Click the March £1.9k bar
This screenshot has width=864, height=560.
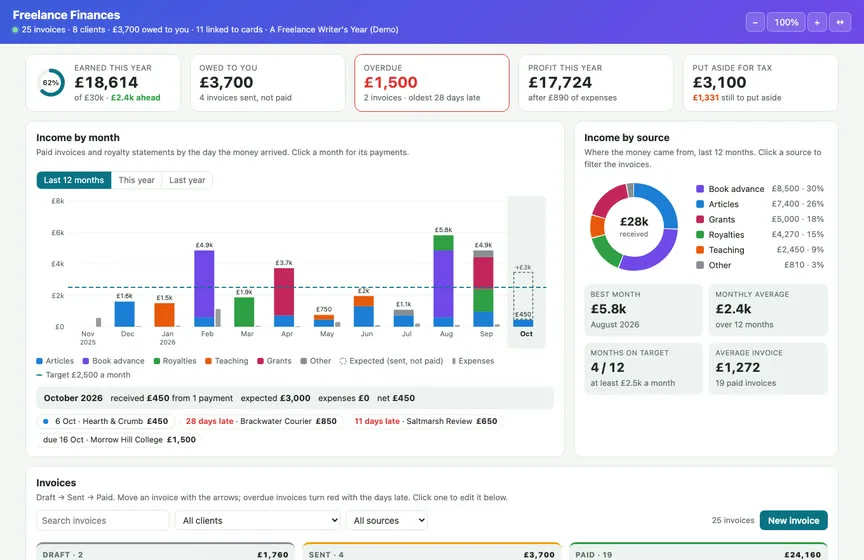[x=244, y=311]
